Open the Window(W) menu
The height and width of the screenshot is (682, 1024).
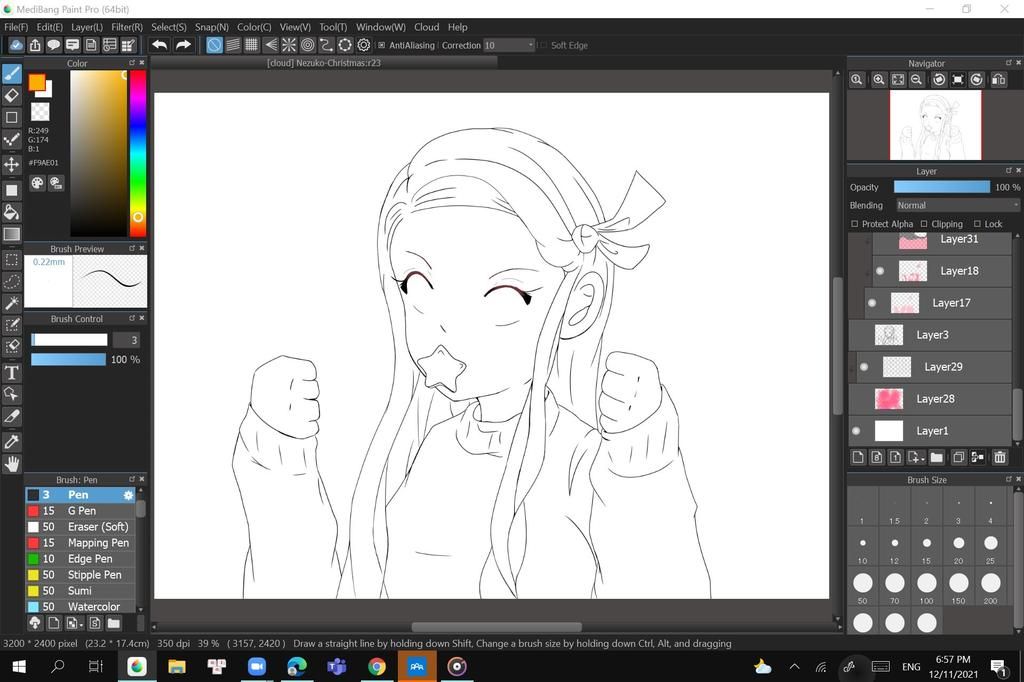coord(381,27)
